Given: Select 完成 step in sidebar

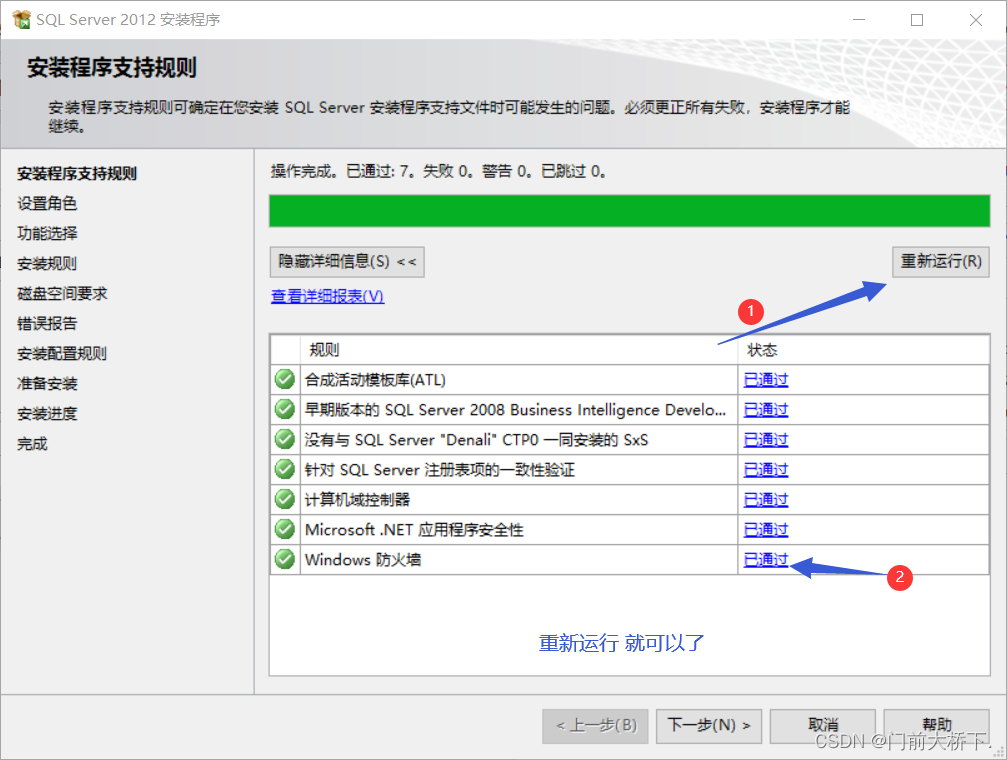Looking at the screenshot, I should click(x=32, y=443).
